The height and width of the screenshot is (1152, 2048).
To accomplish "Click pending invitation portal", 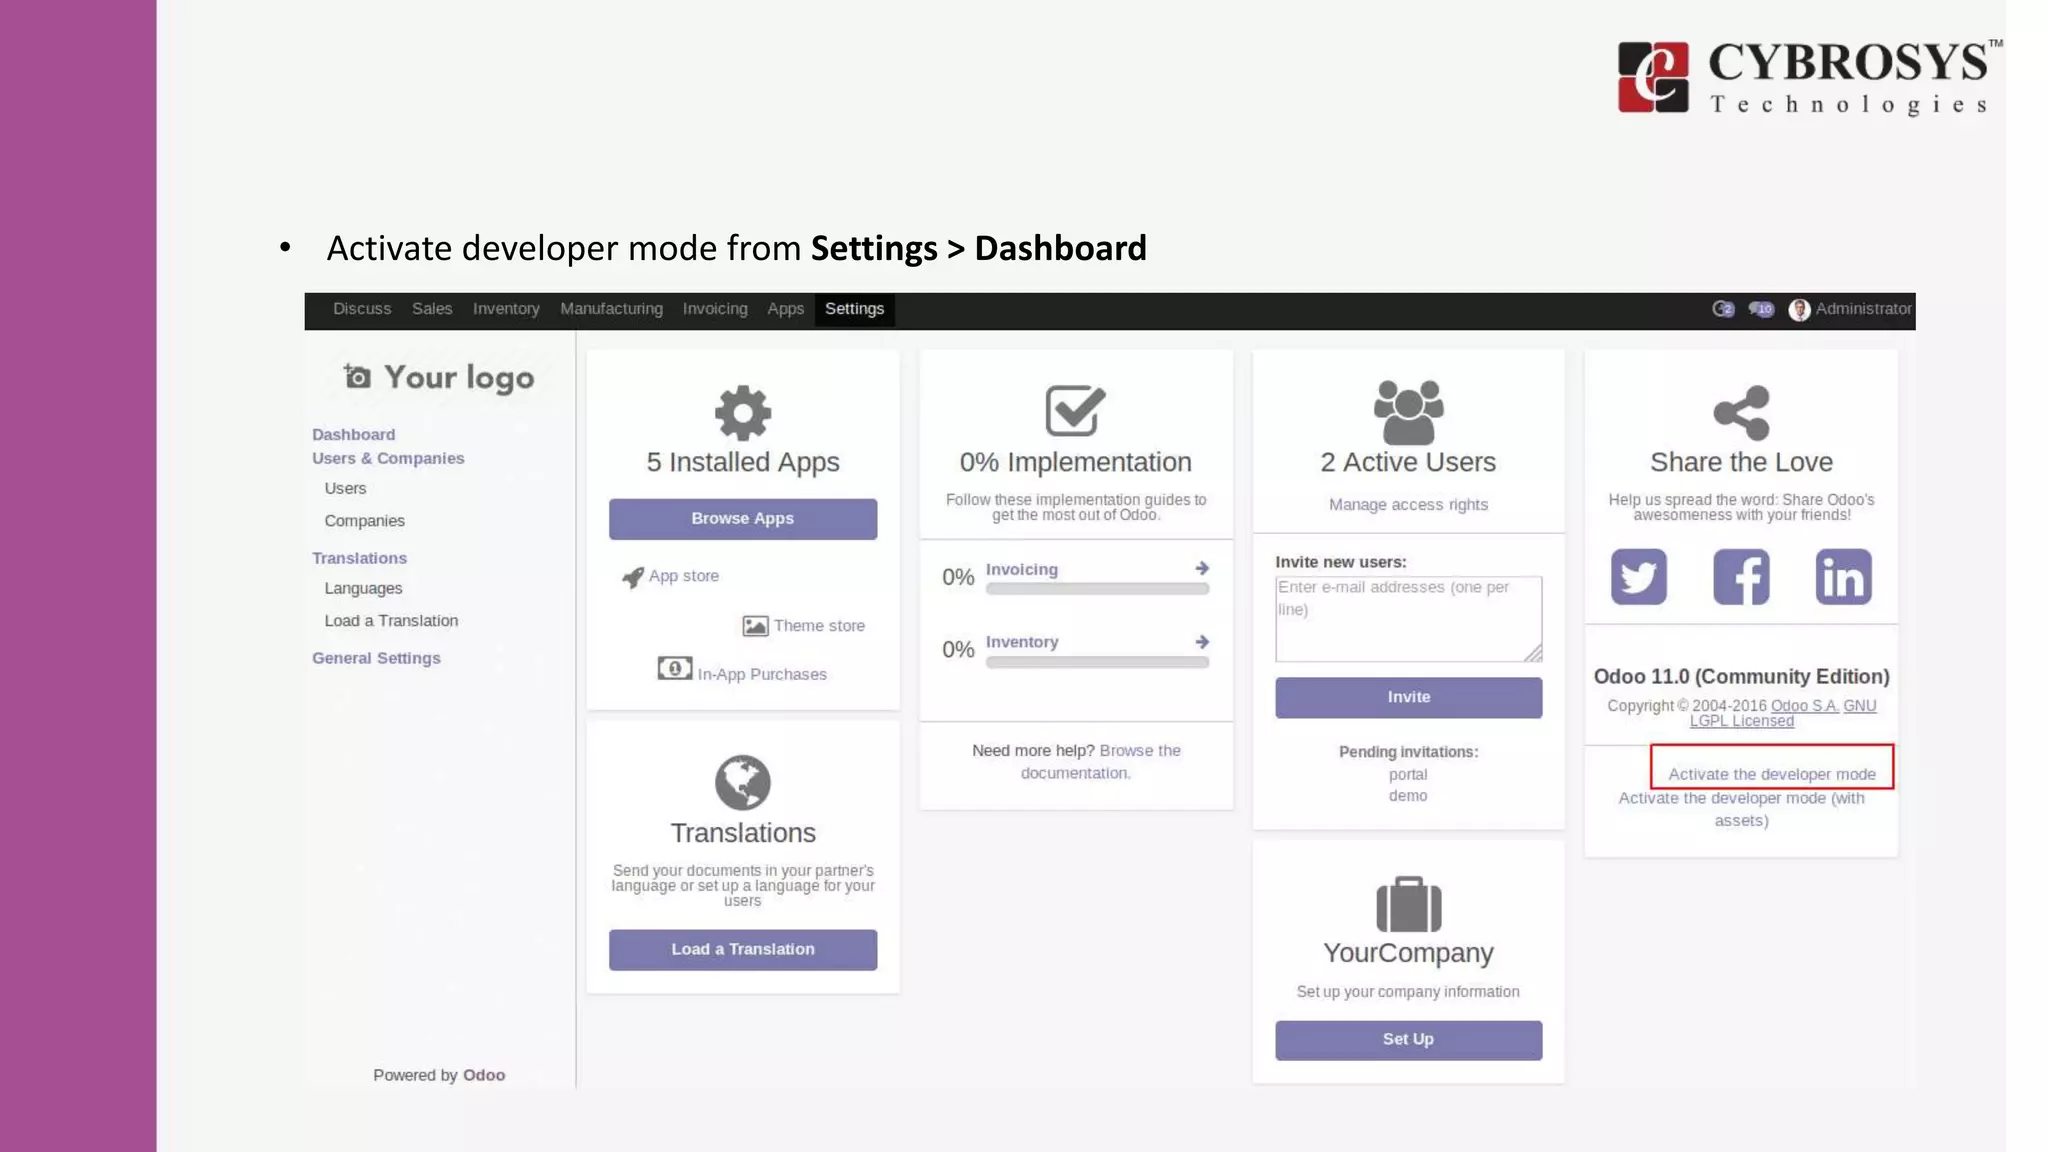I will pos(1408,775).
